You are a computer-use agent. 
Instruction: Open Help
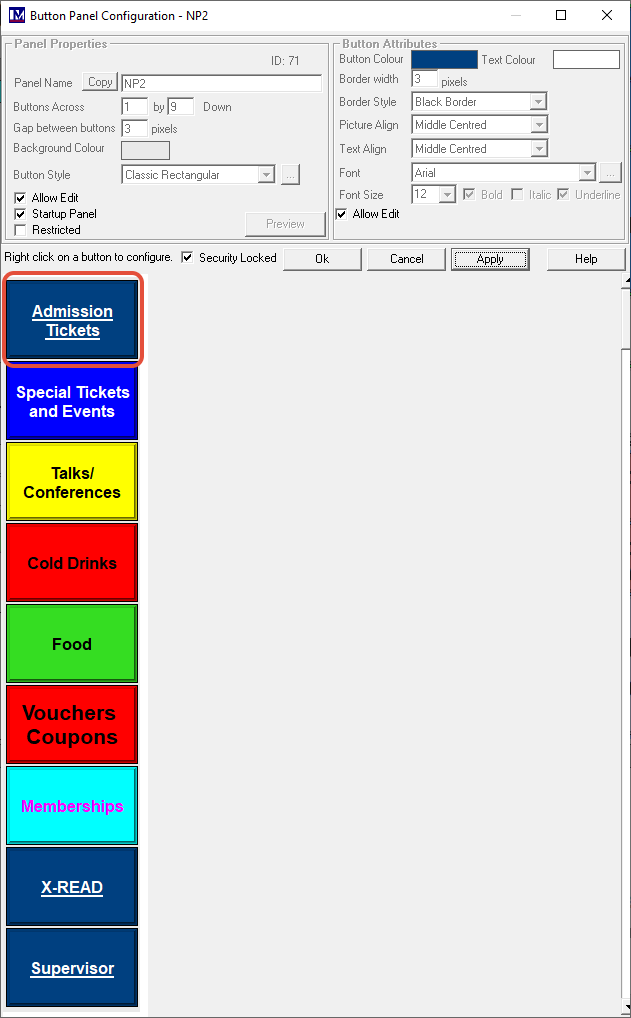click(586, 259)
